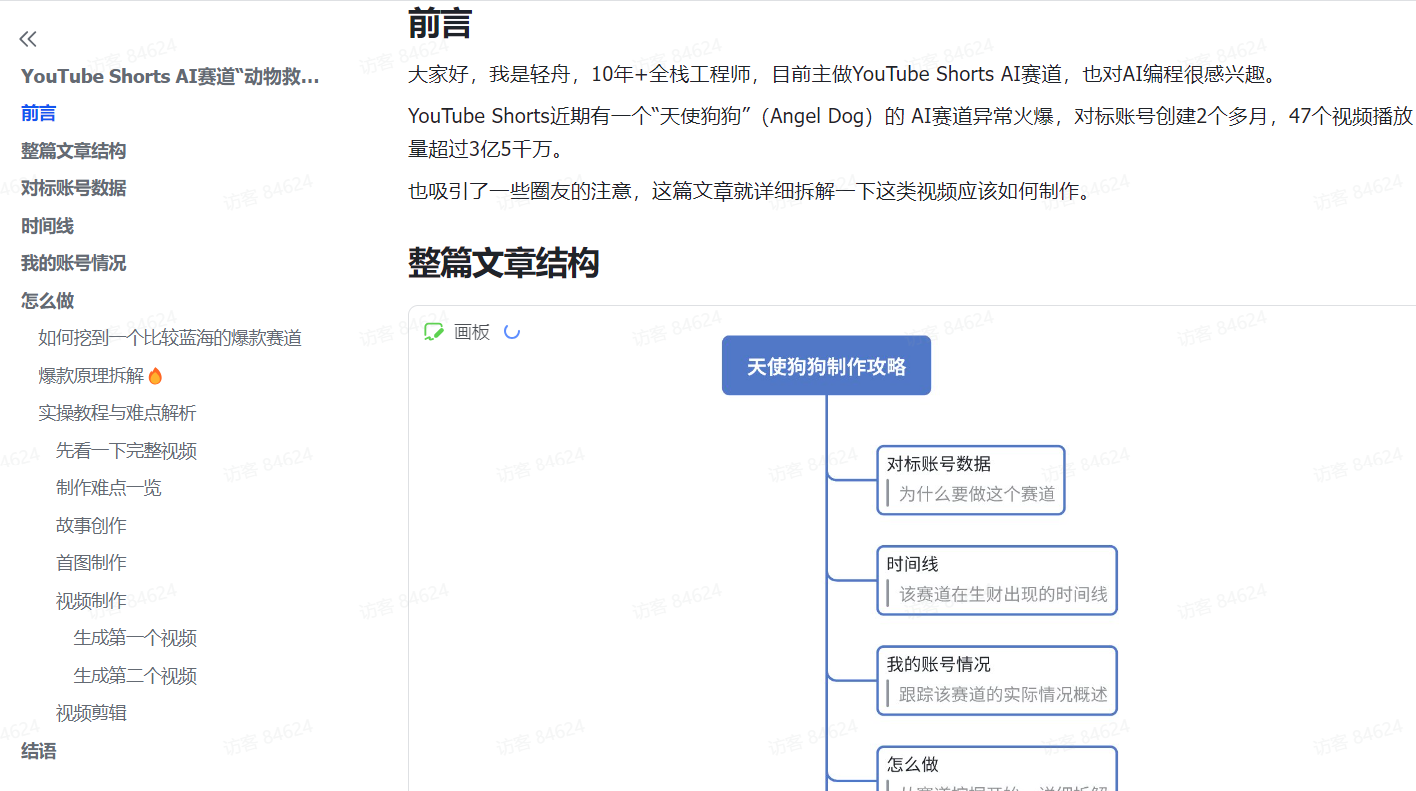Image resolution: width=1416 pixels, height=791 pixels.
Task: Click 怎么做 mind map node
Action: pyautogui.click(x=997, y=769)
